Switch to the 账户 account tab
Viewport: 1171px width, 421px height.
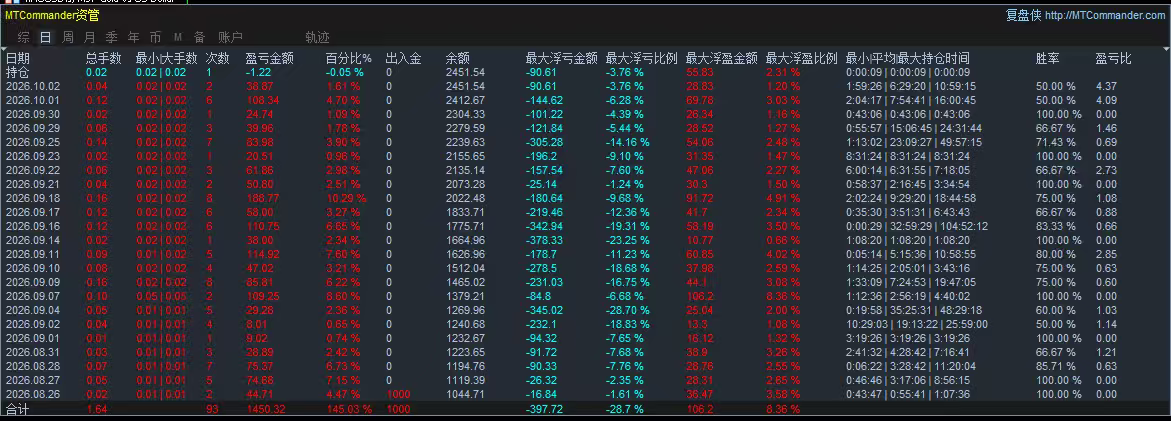[231, 37]
